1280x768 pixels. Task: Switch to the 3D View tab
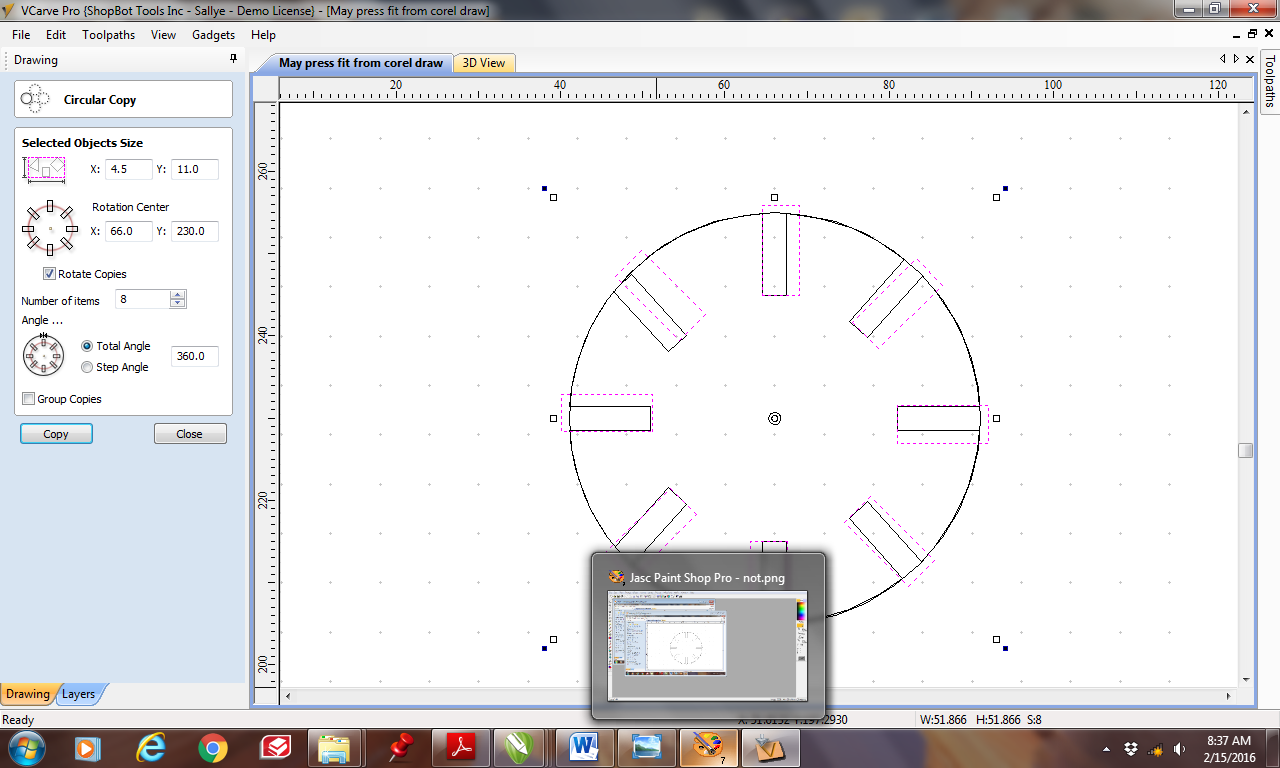[484, 62]
